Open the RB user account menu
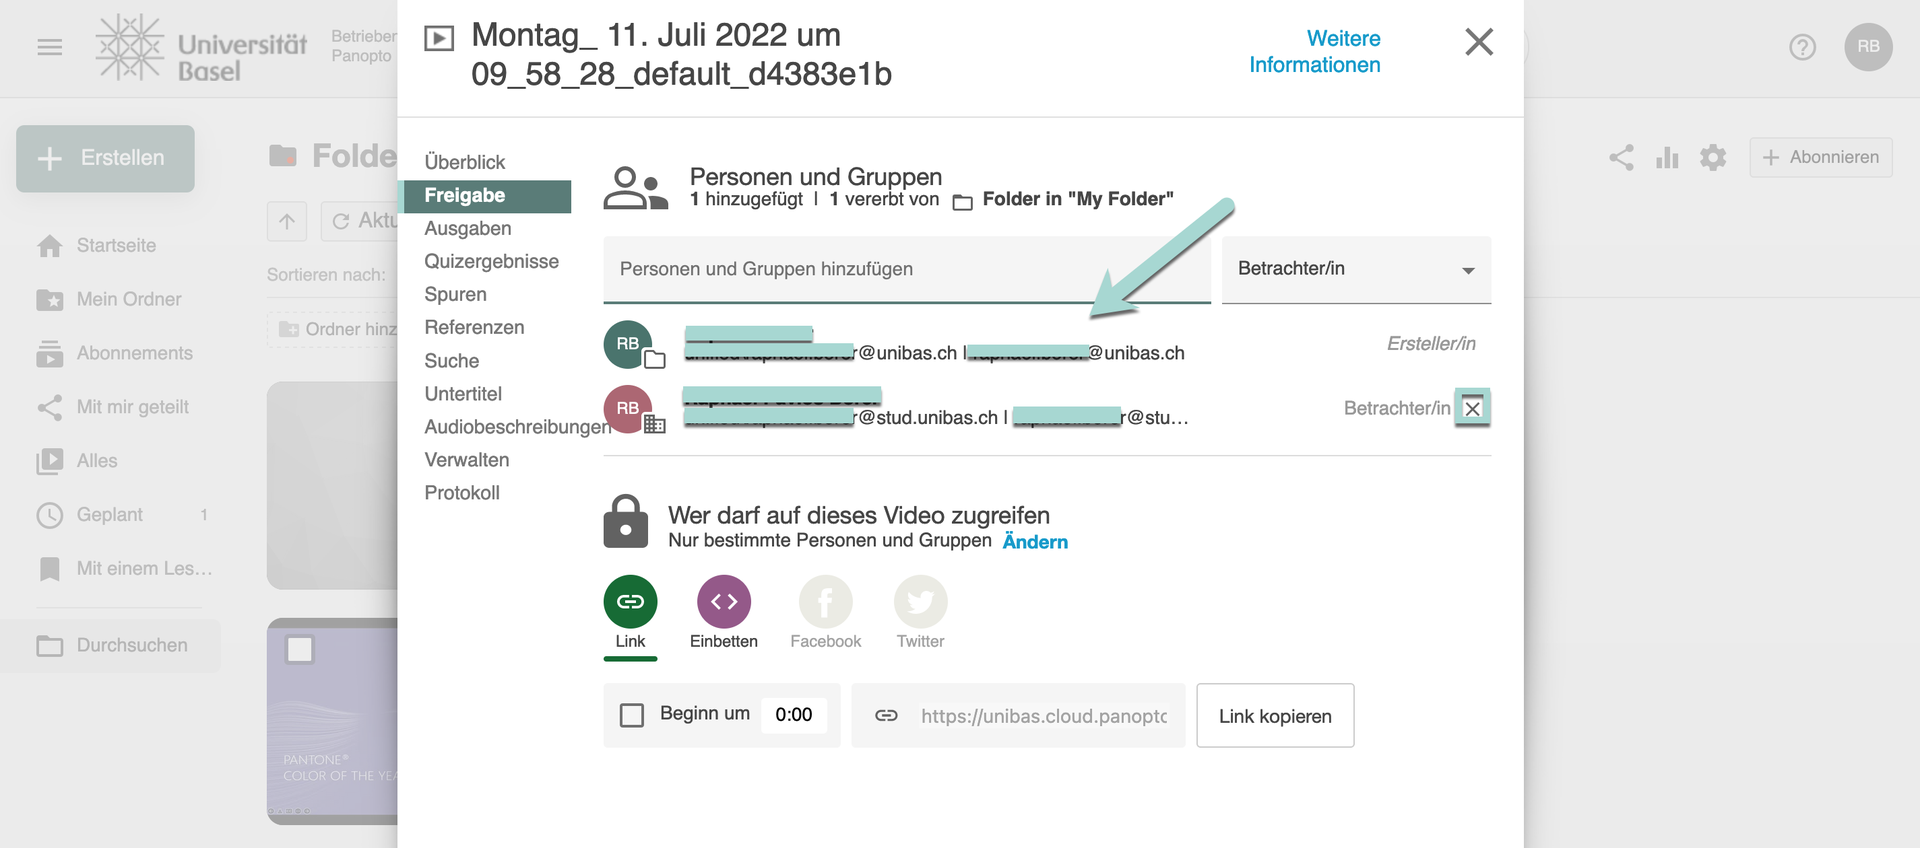This screenshot has width=1920, height=848. 1868,47
